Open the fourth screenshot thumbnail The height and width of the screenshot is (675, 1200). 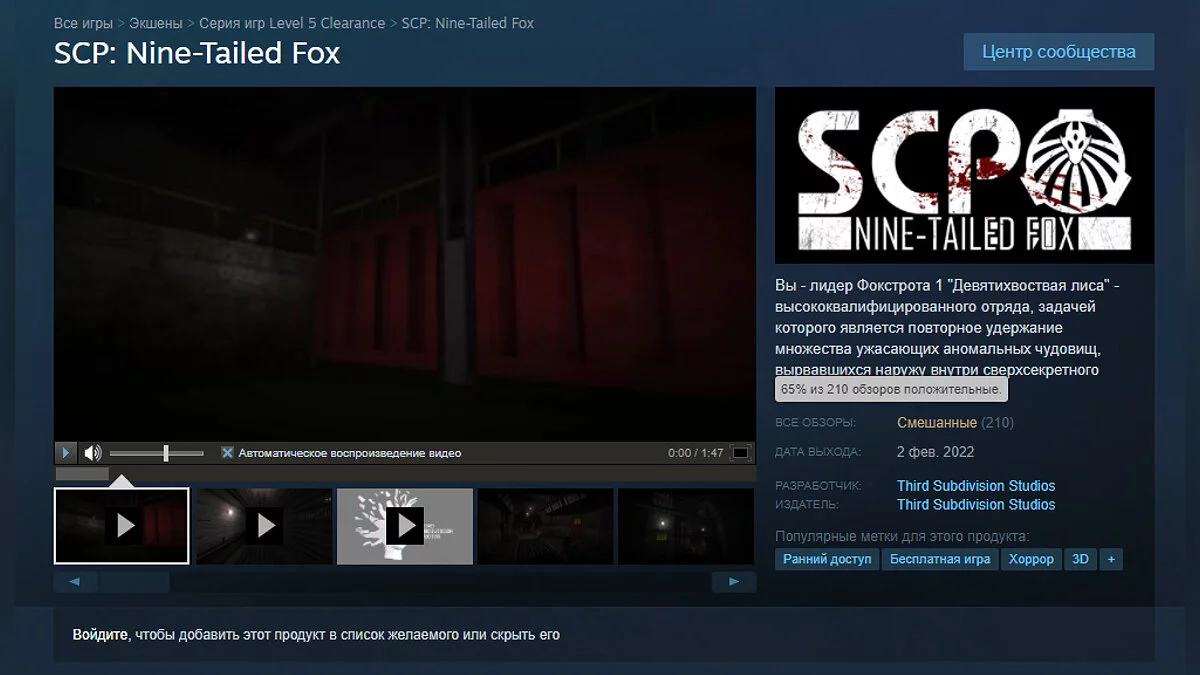click(x=546, y=526)
